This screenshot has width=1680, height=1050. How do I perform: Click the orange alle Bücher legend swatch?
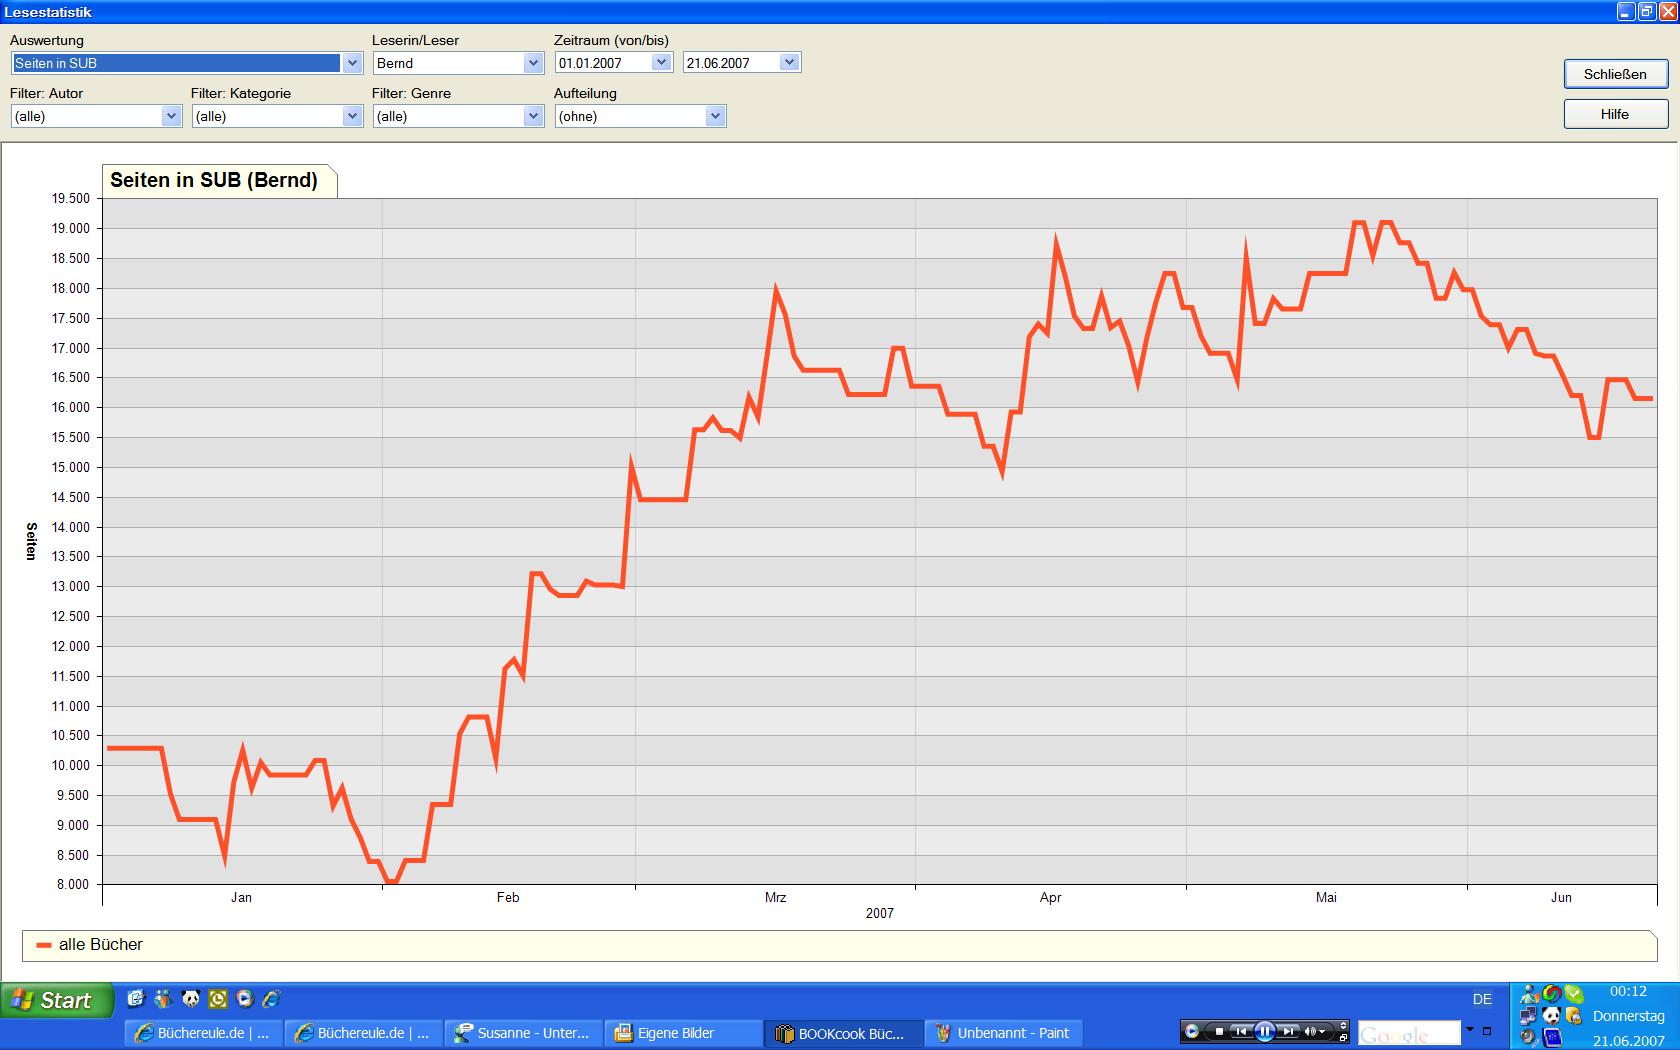coord(43,945)
